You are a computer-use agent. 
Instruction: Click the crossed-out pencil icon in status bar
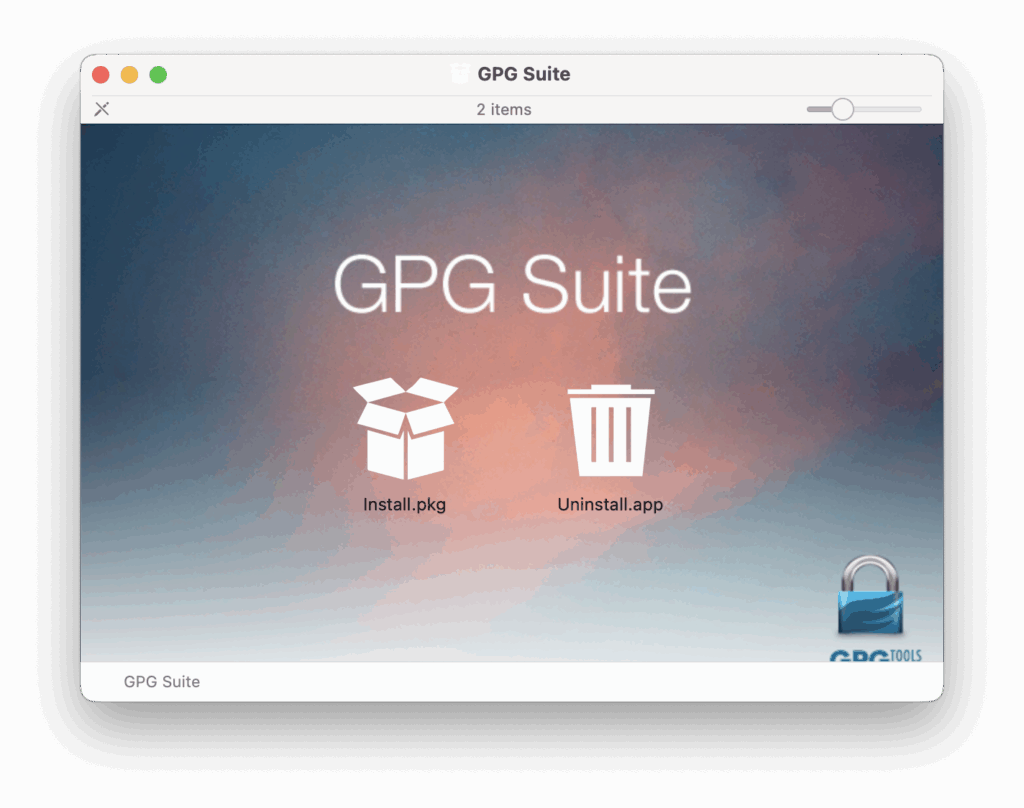102,109
